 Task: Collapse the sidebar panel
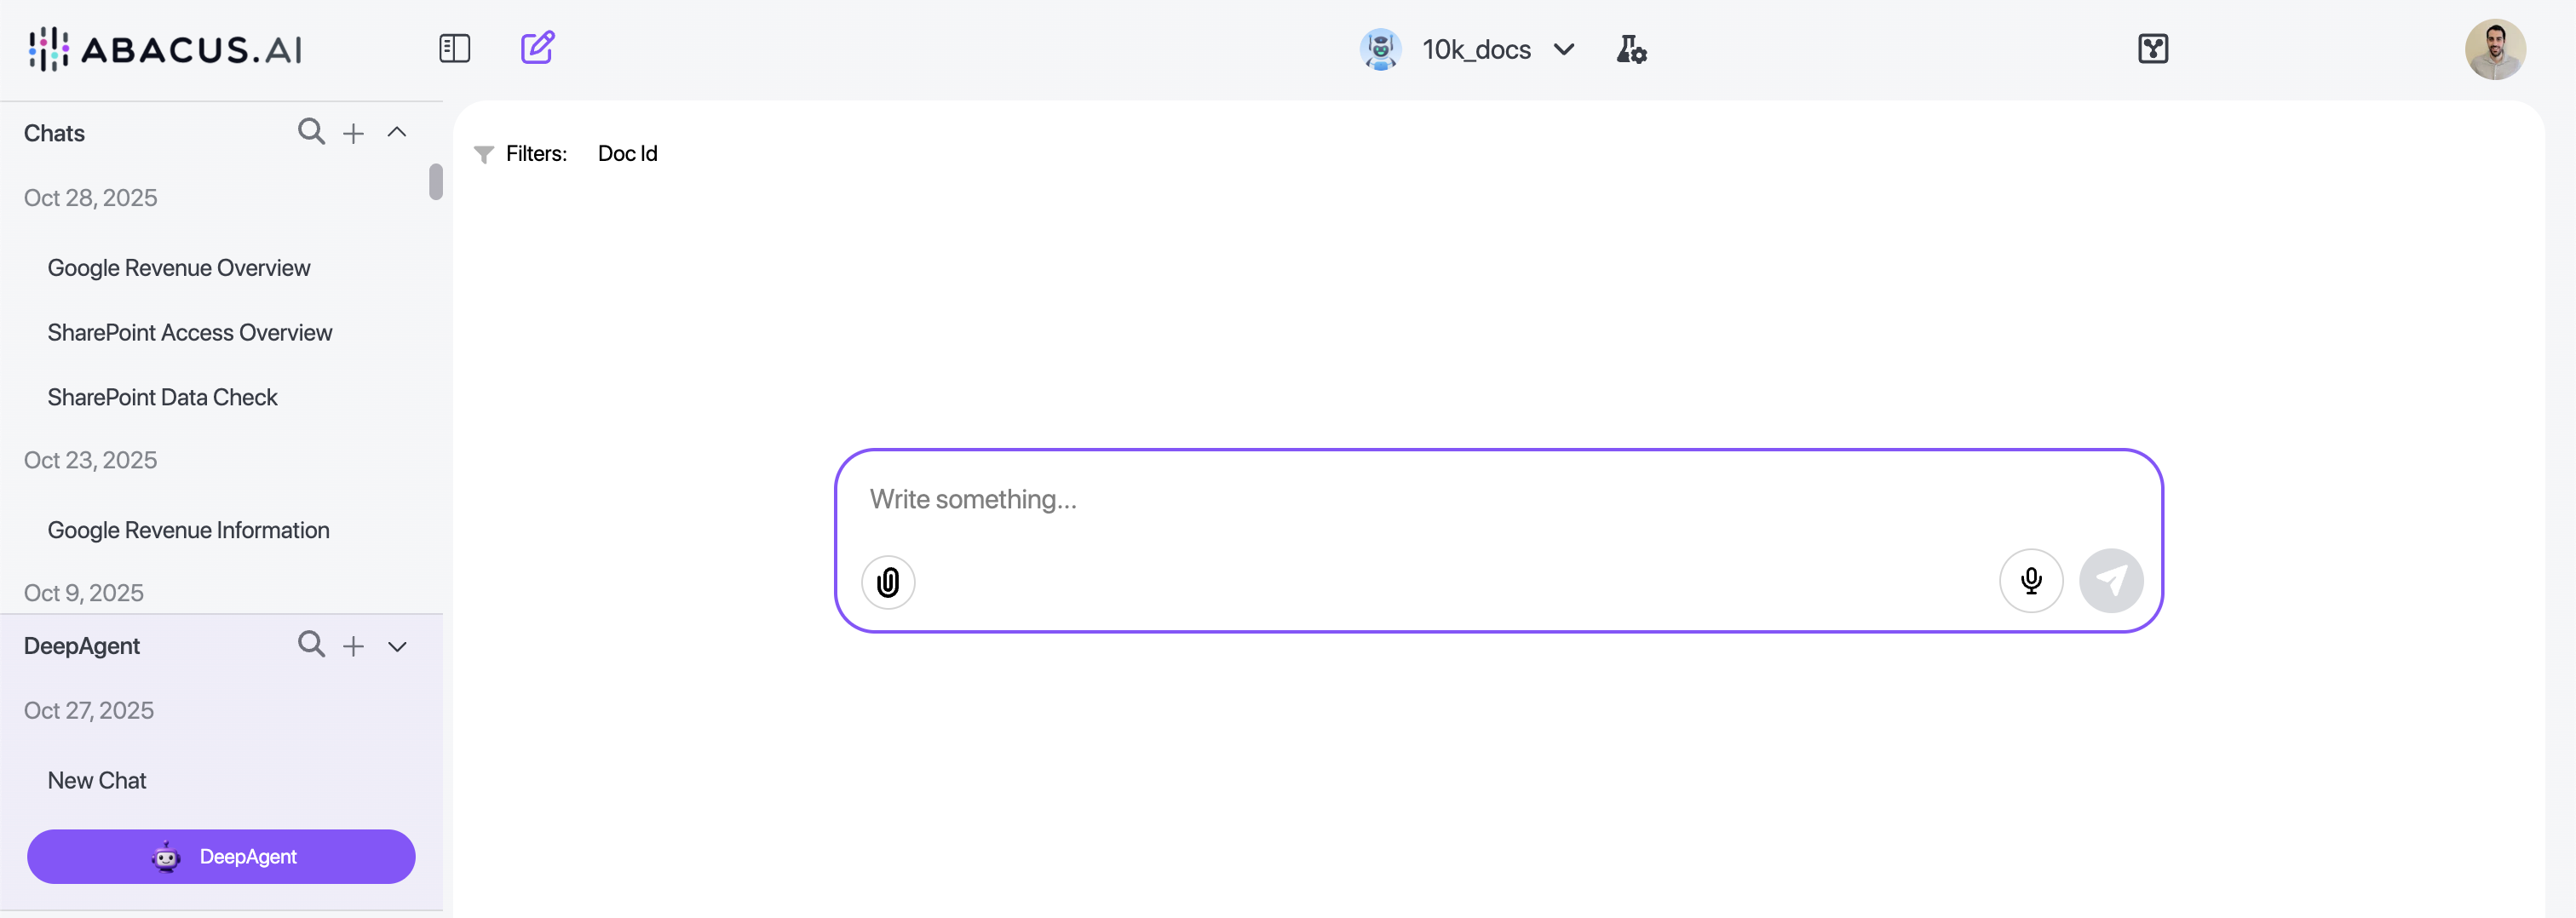pyautogui.click(x=455, y=47)
